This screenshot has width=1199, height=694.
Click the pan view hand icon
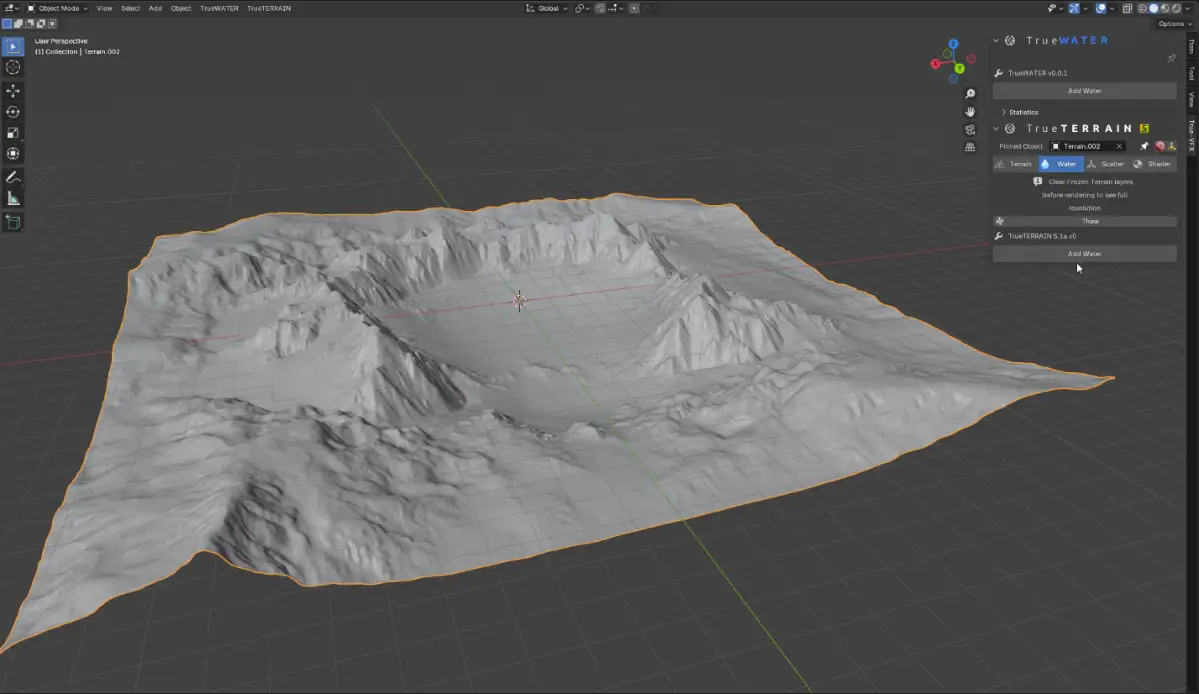coord(970,112)
